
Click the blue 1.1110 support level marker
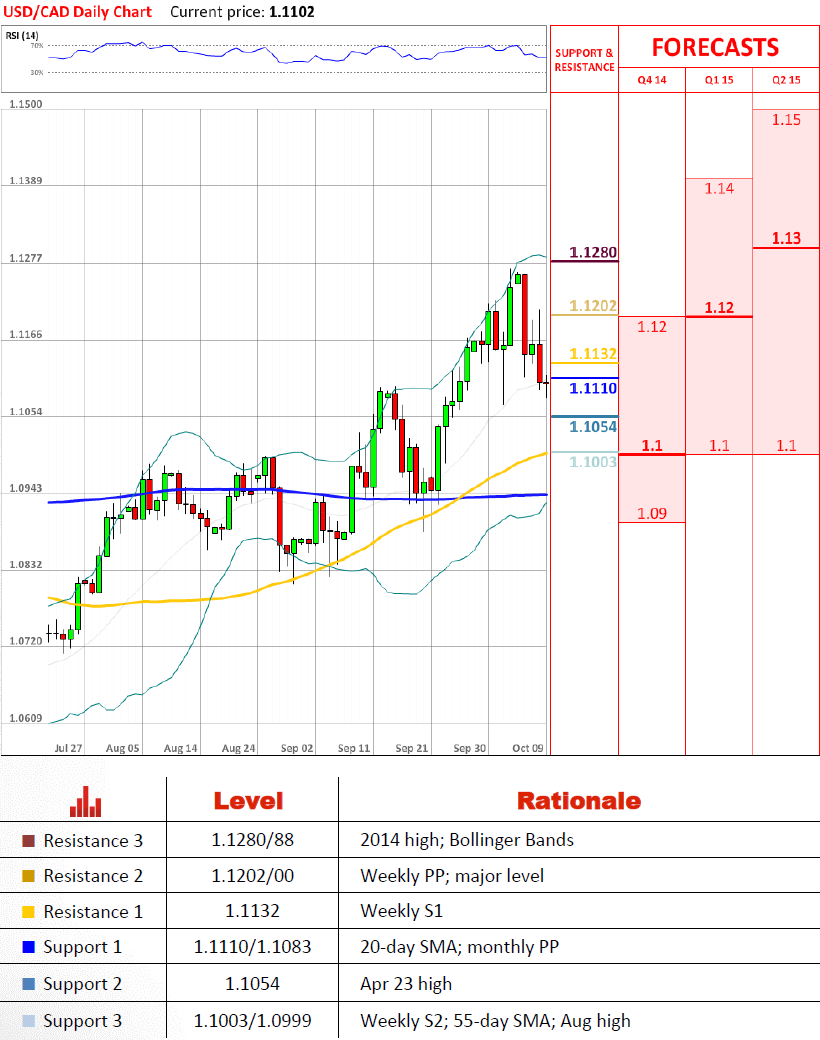coord(593,388)
